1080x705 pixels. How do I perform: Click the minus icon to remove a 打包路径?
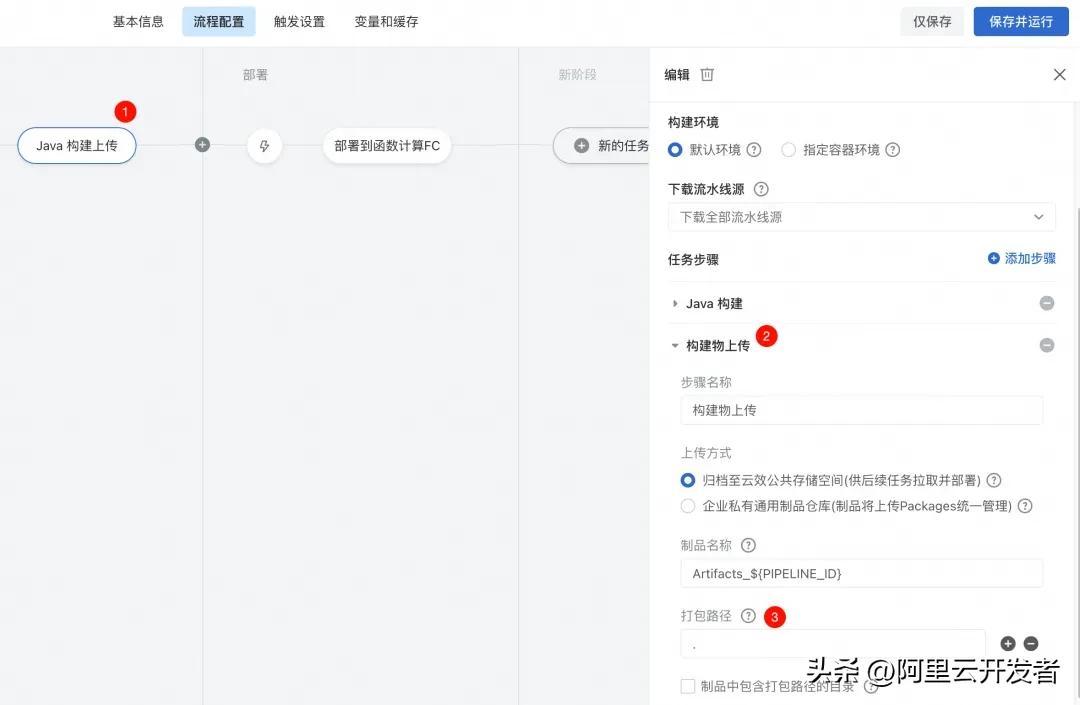pyautogui.click(x=1032, y=644)
